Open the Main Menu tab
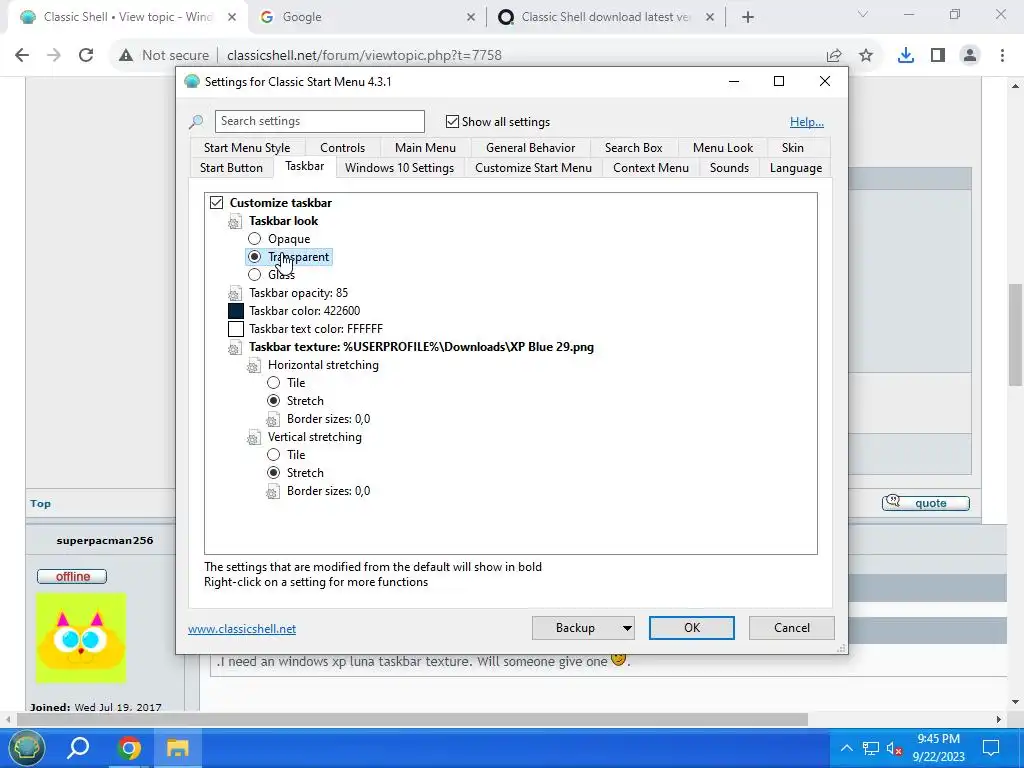 [425, 148]
